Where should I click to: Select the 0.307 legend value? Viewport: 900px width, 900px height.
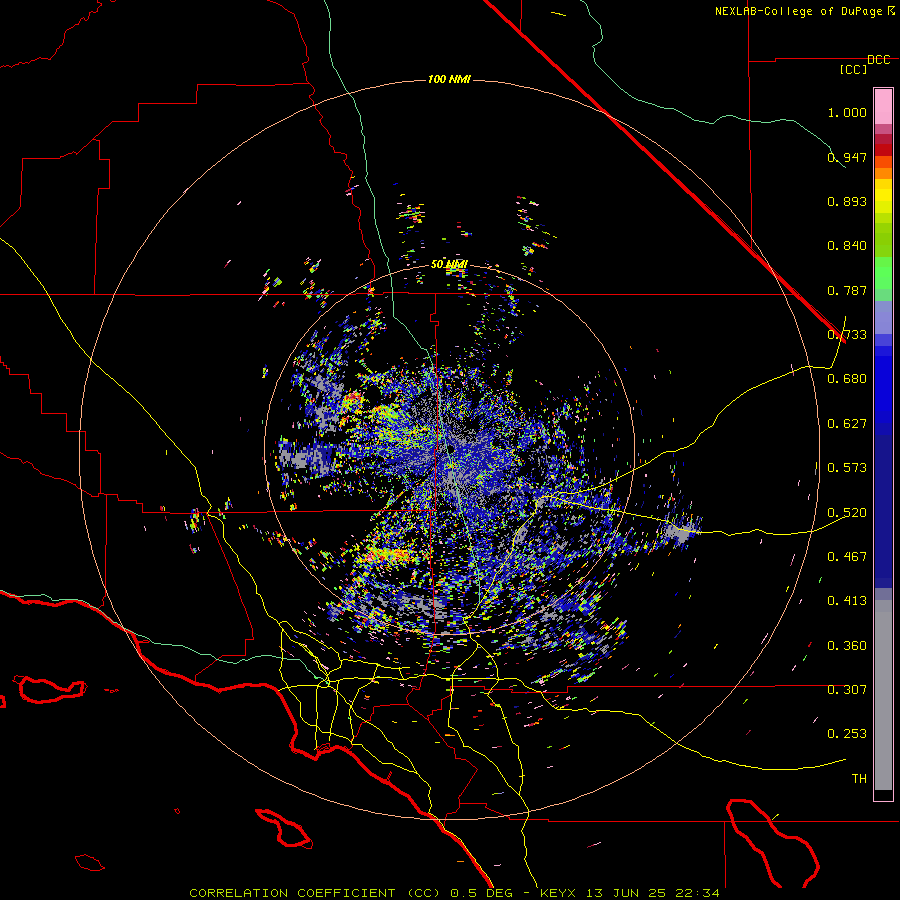coord(847,690)
